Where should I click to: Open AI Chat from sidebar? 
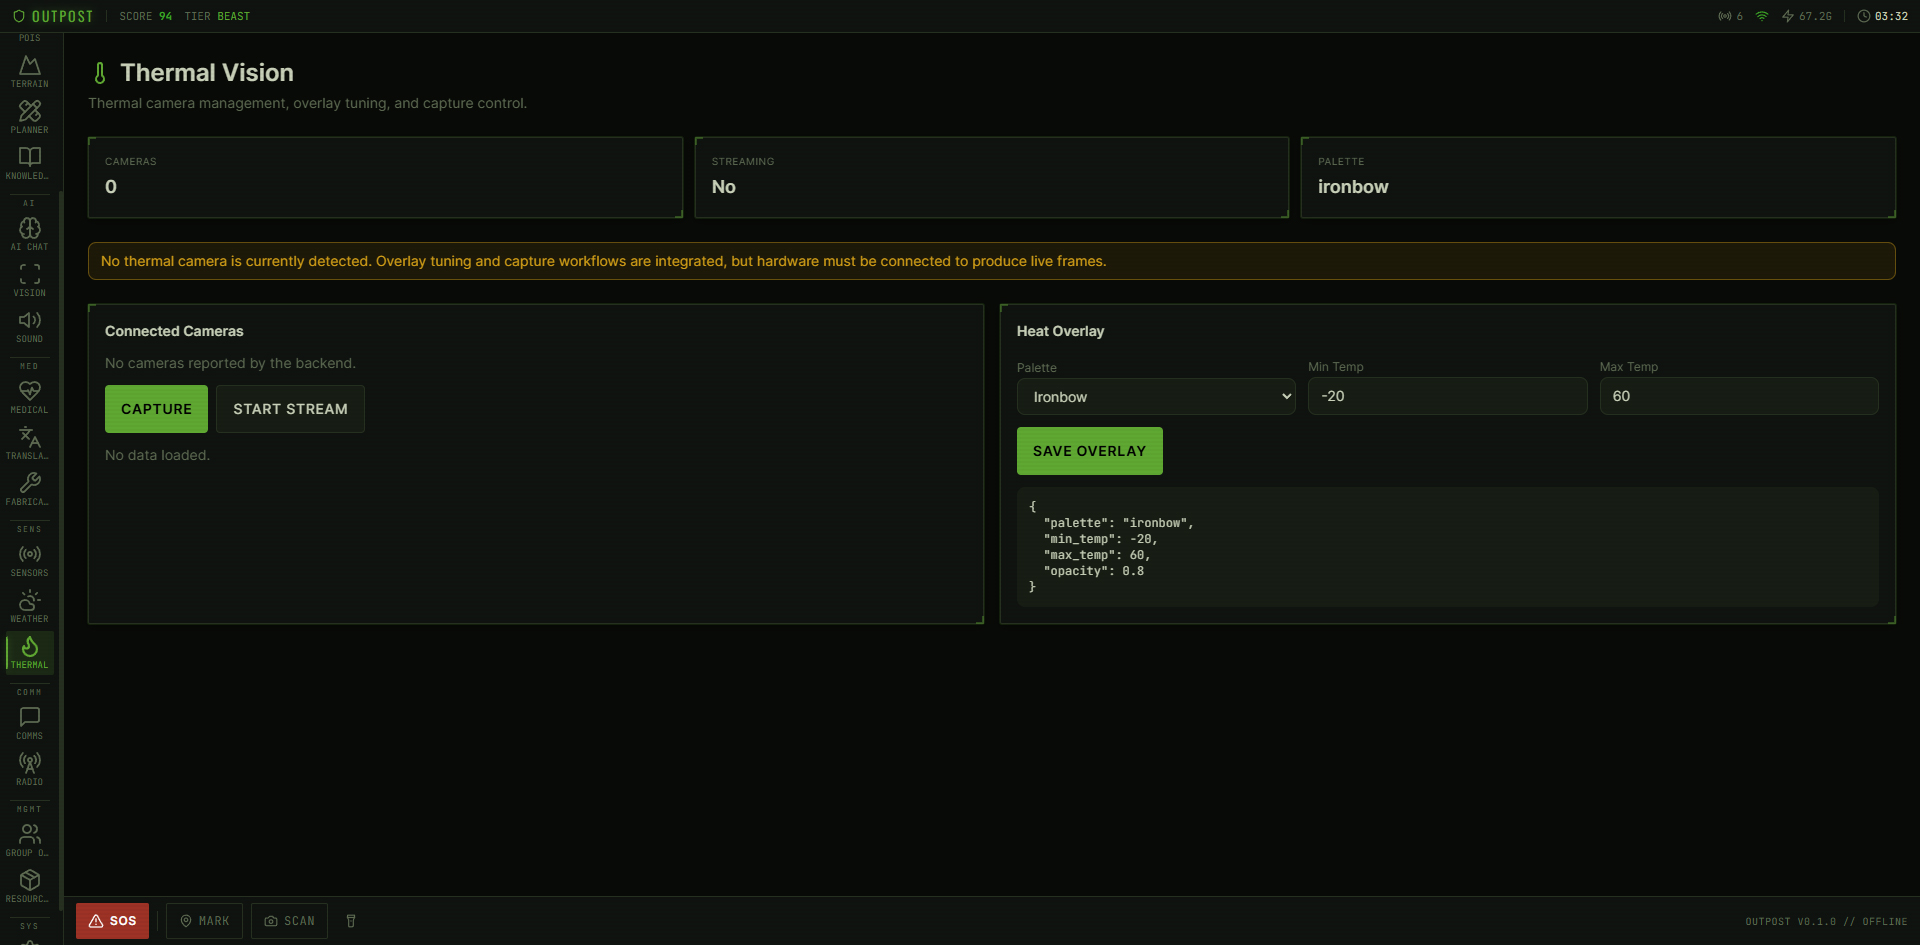[x=30, y=233]
